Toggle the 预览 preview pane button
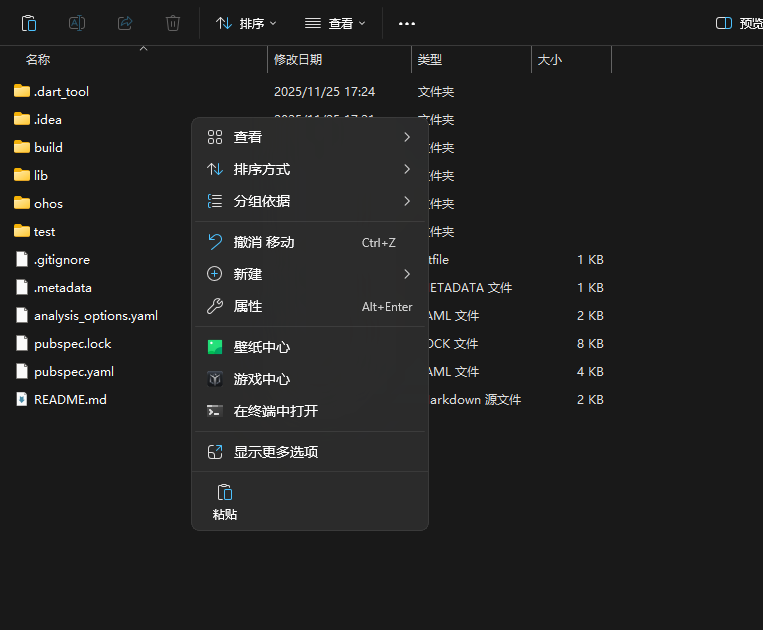The image size is (763, 630). (x=739, y=23)
